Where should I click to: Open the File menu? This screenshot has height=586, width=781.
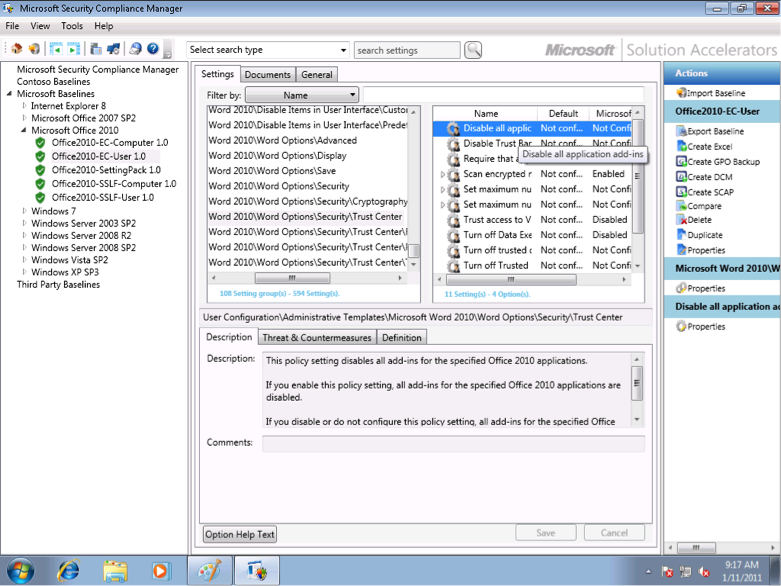(12, 26)
